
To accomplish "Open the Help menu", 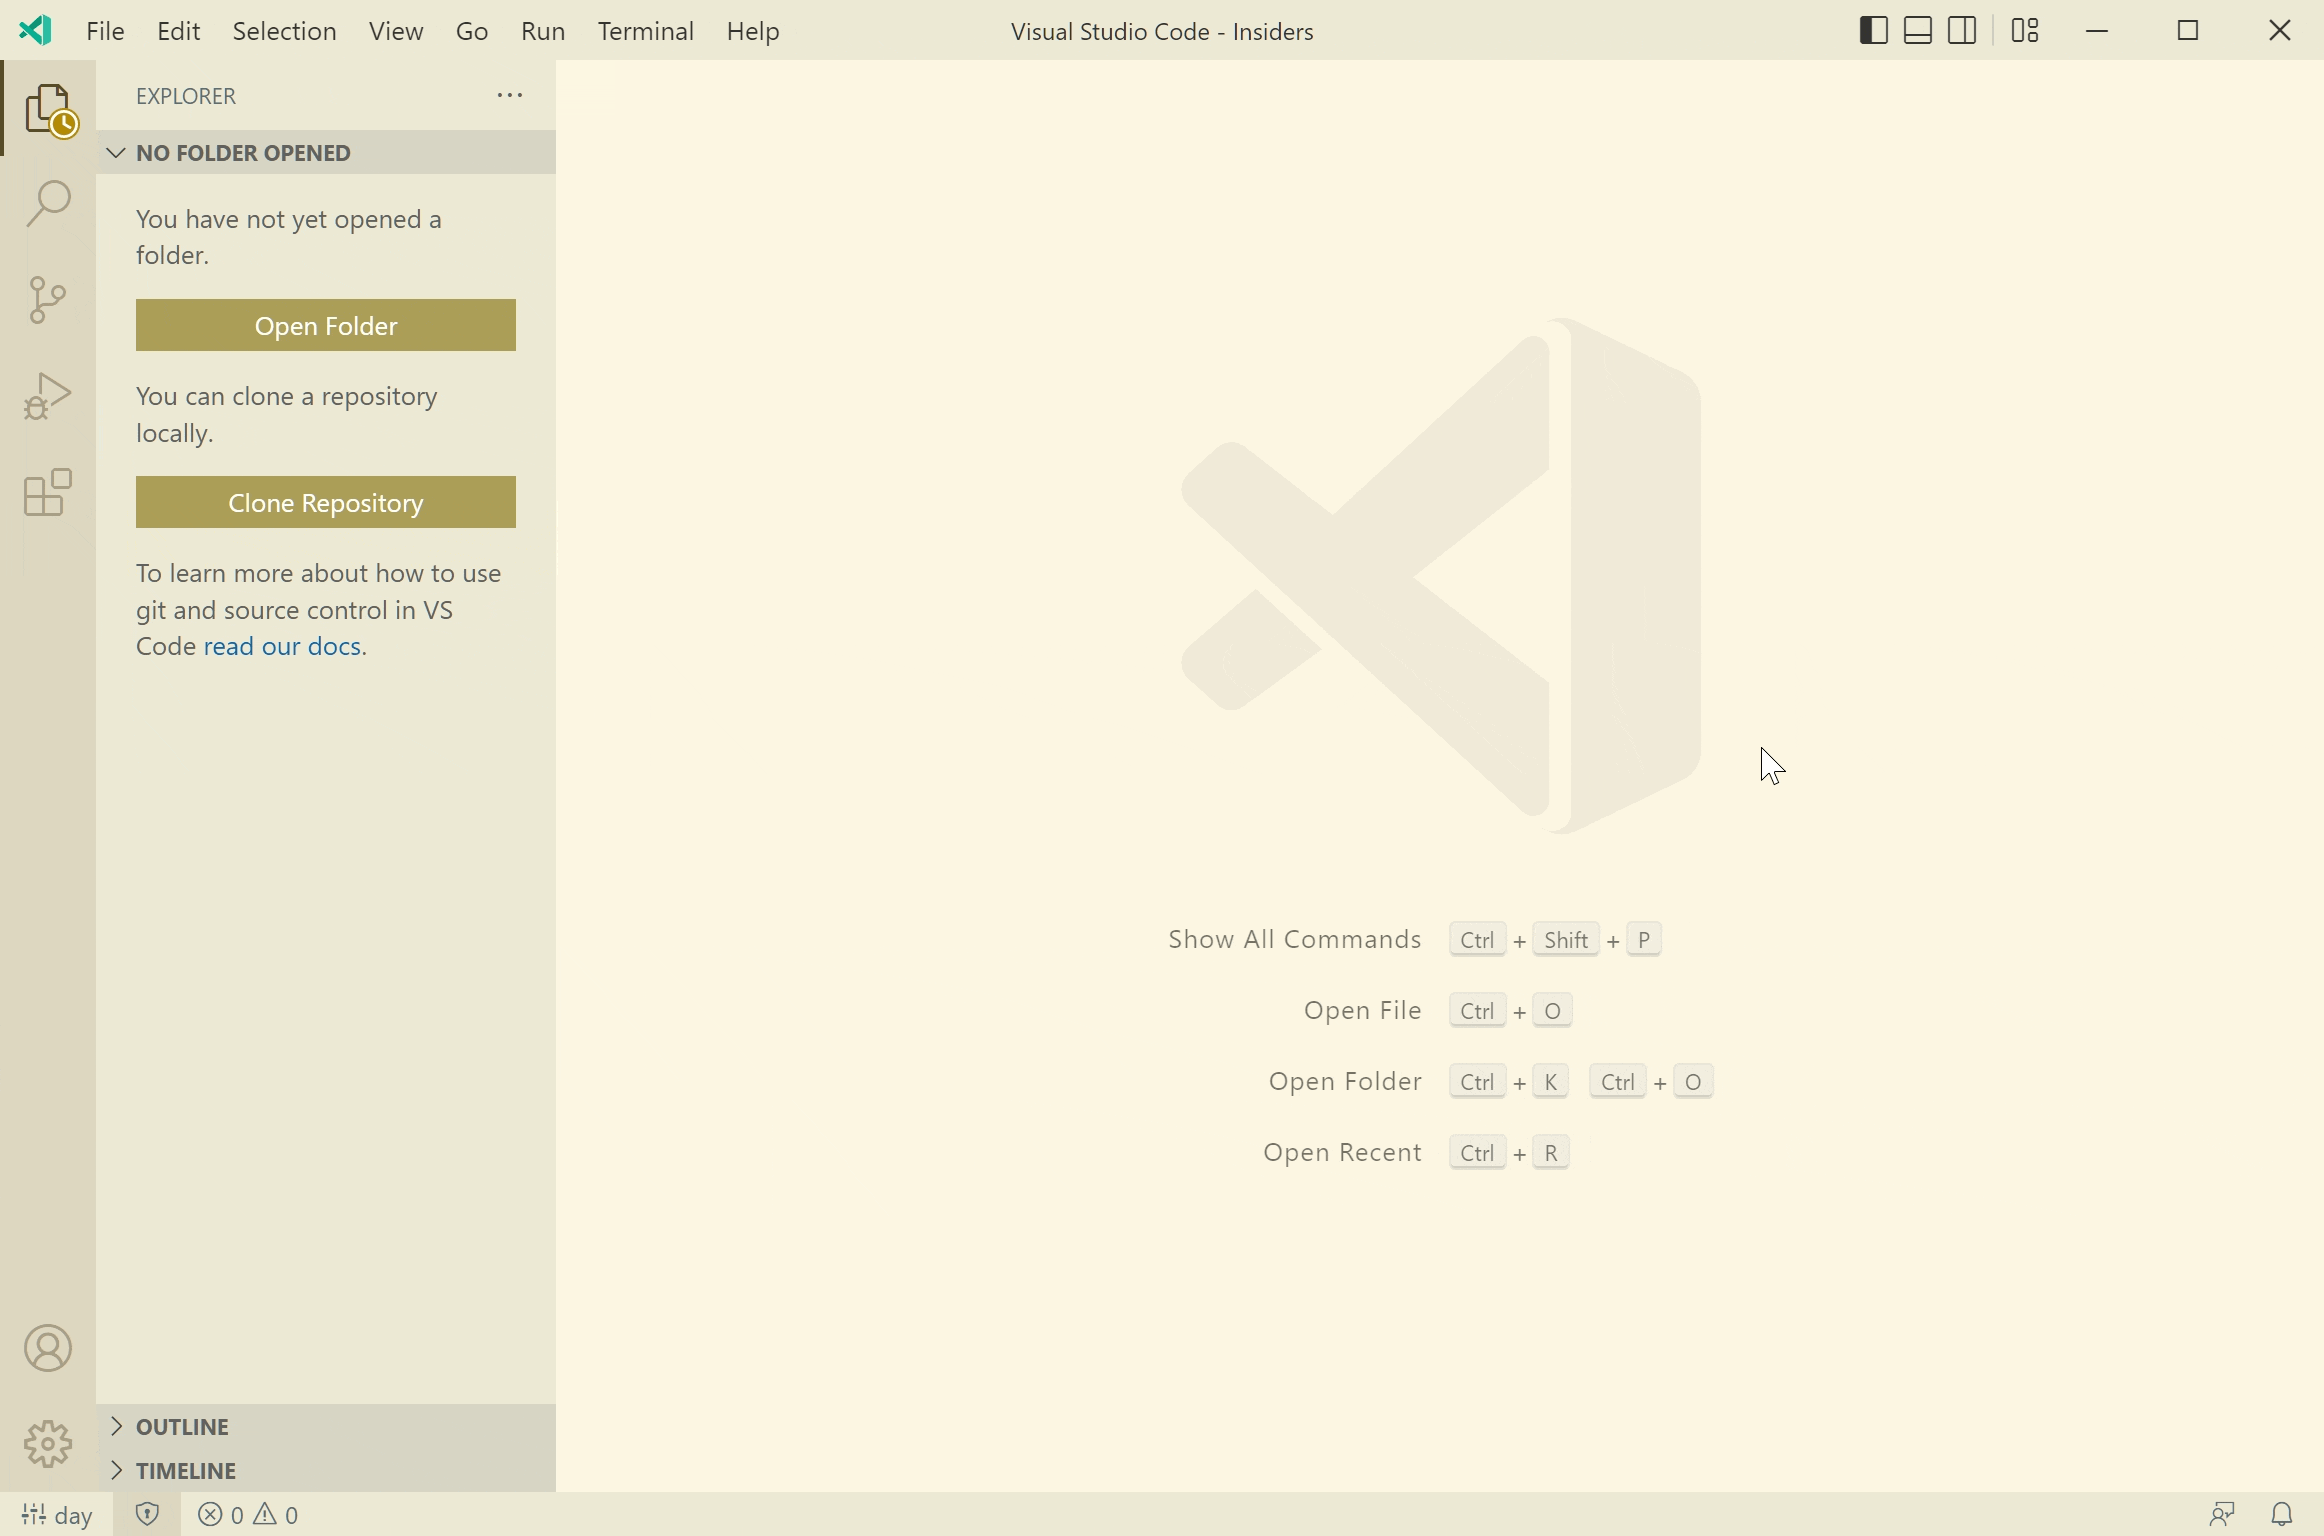I will coord(752,31).
